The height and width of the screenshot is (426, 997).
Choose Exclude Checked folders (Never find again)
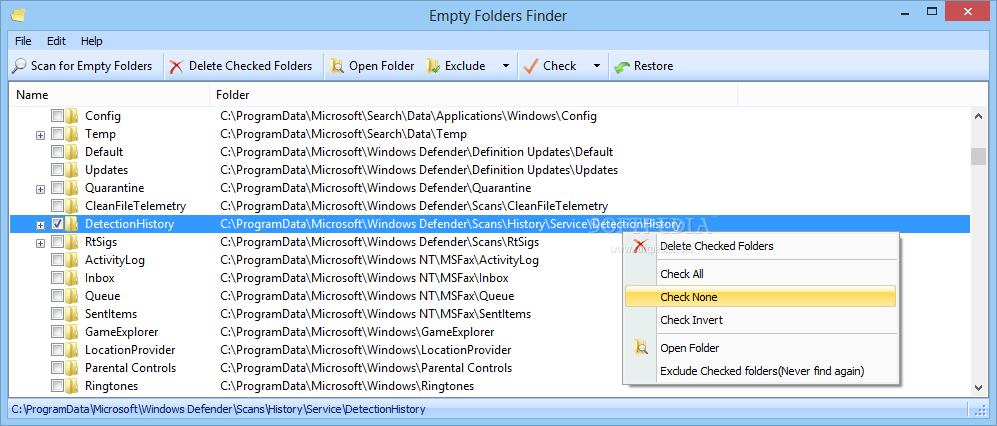[760, 371]
